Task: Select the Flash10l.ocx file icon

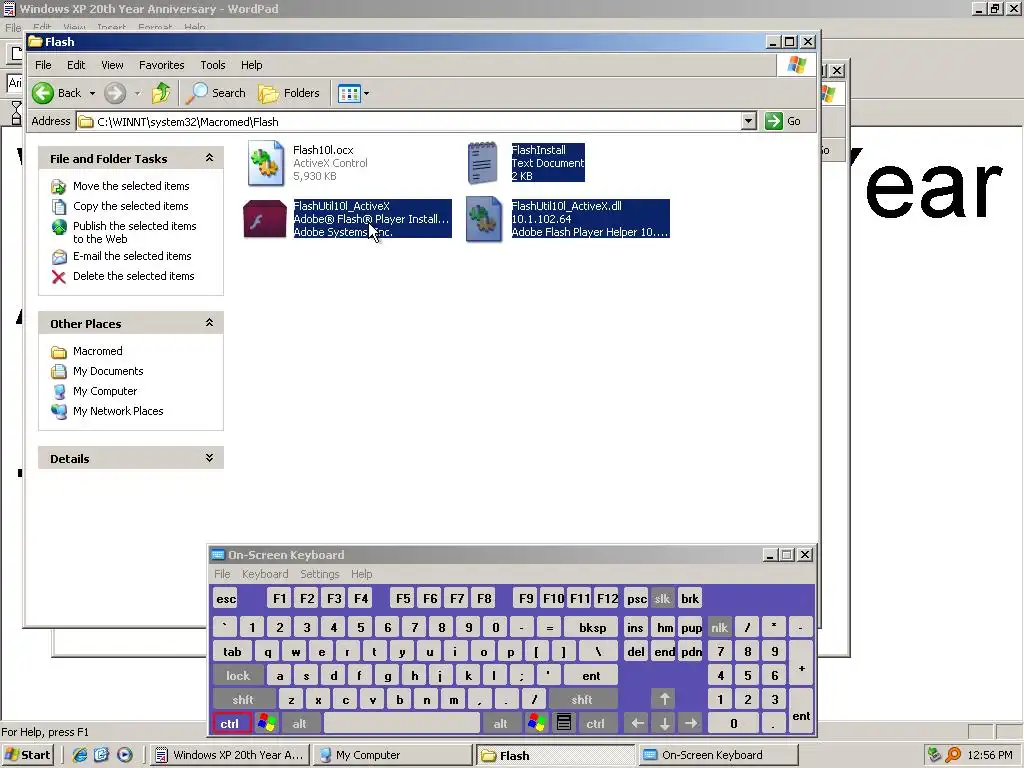Action: [x=265, y=163]
